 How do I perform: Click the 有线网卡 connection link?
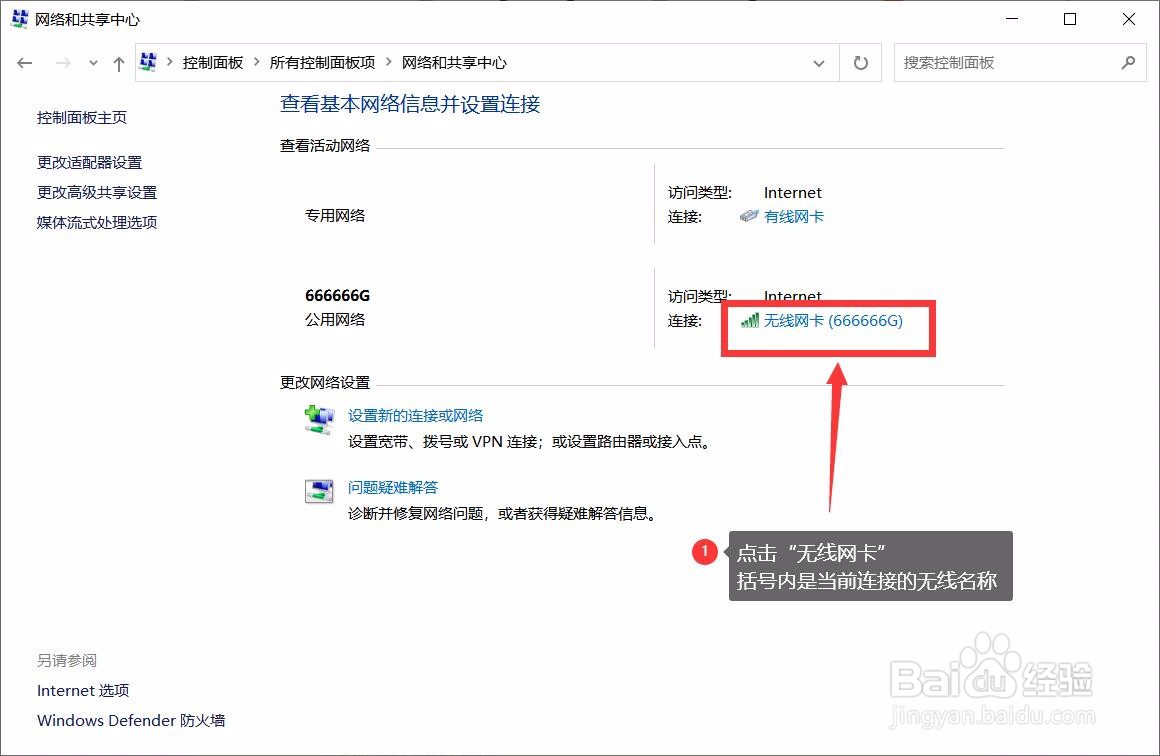click(x=793, y=216)
